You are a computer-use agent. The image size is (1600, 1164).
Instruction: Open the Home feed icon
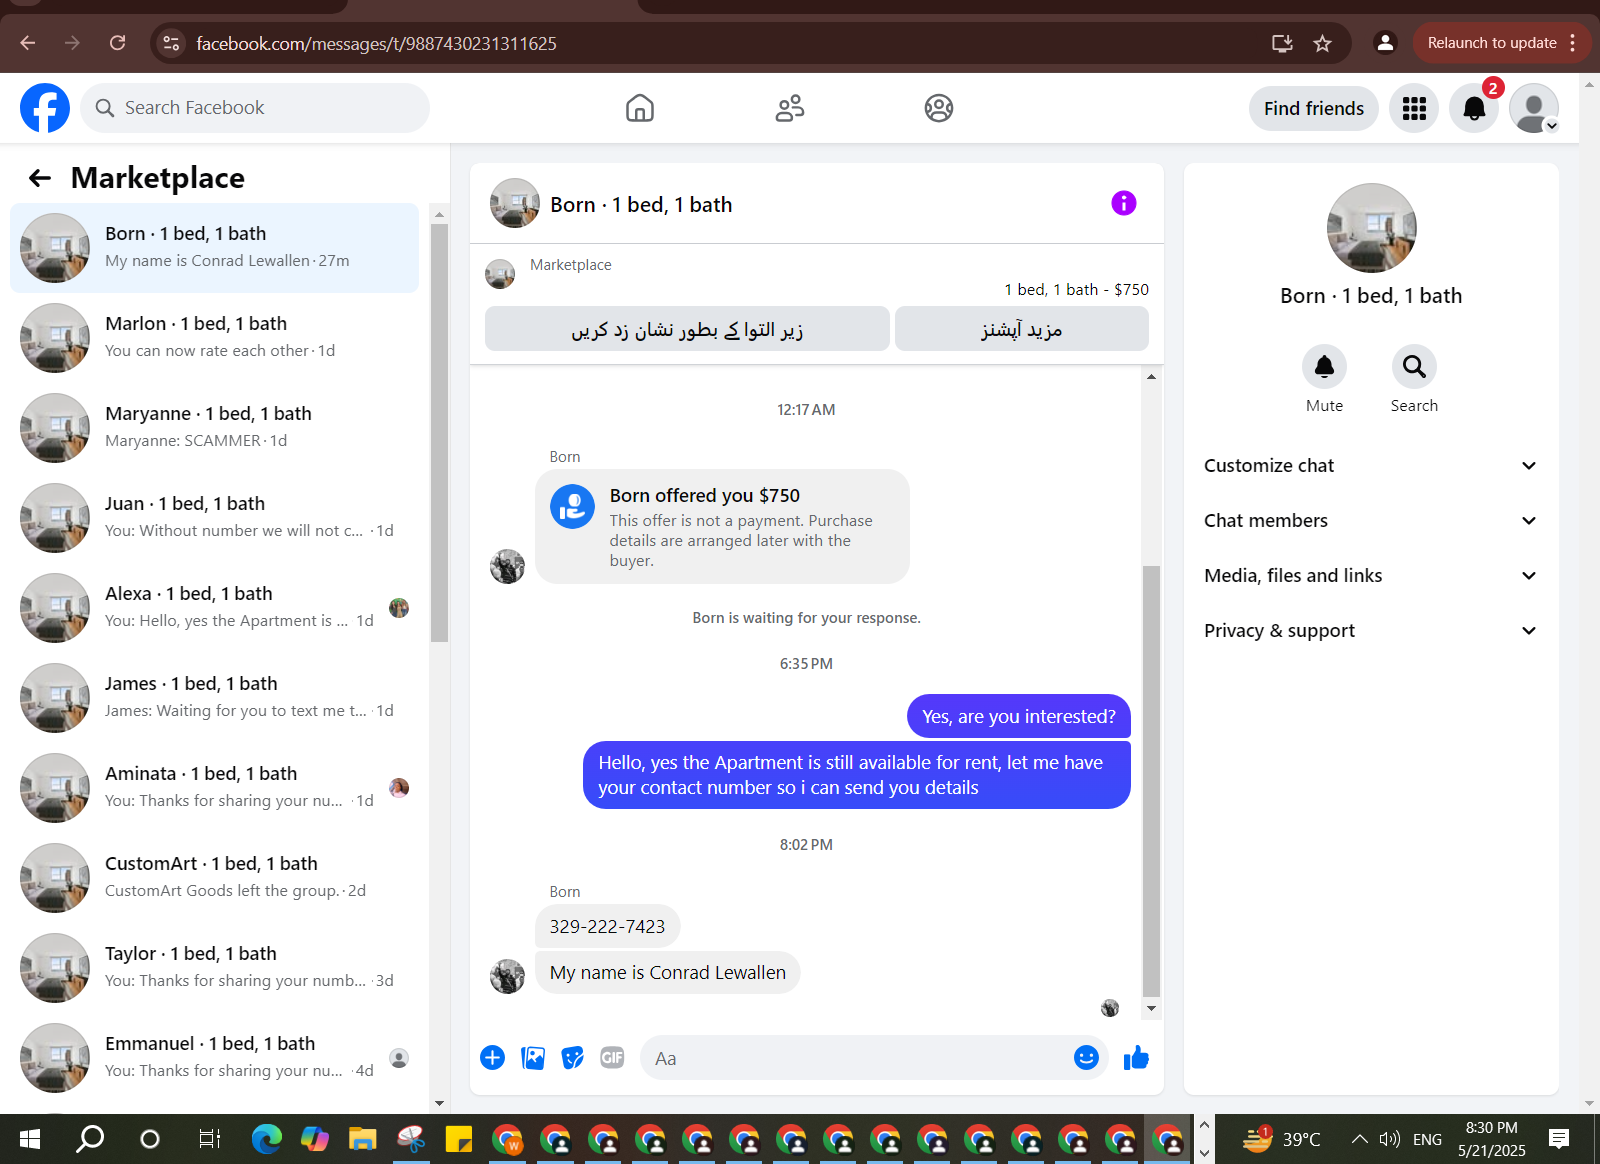tap(640, 108)
